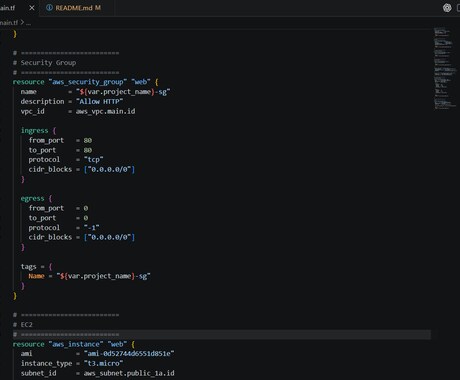Click the protocol = "tcp" line

[66, 160]
